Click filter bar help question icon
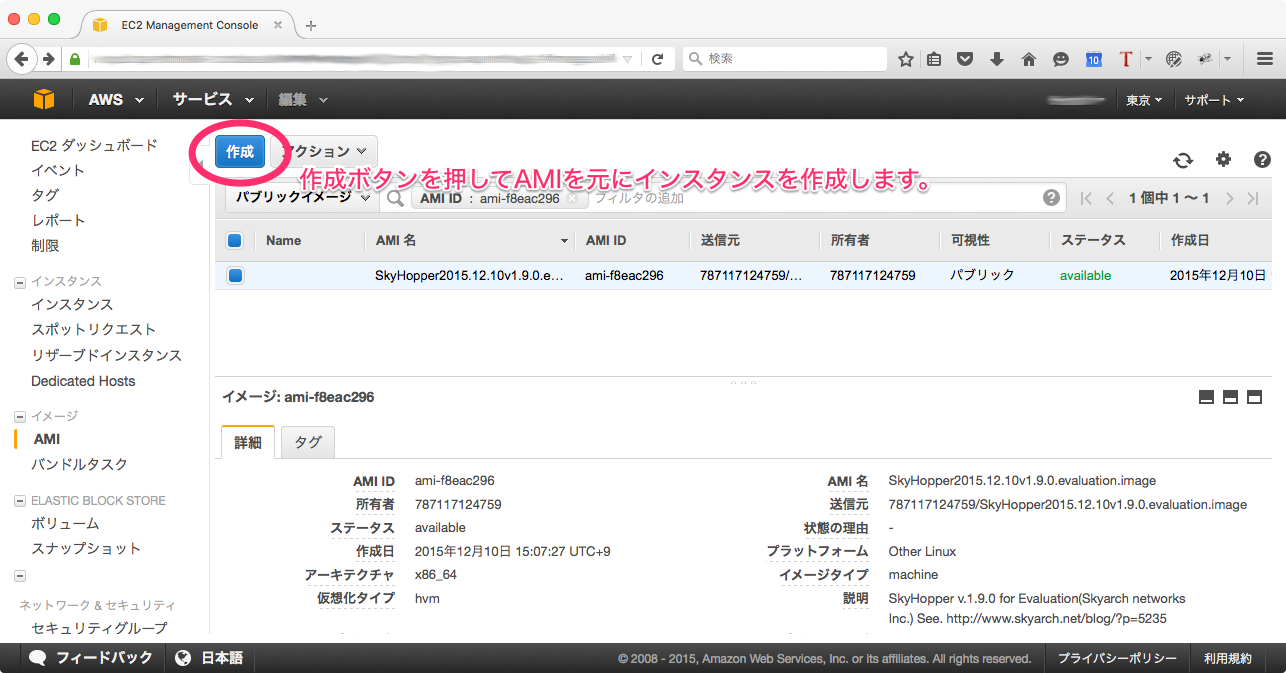This screenshot has height=673, width=1286. coord(1051,197)
